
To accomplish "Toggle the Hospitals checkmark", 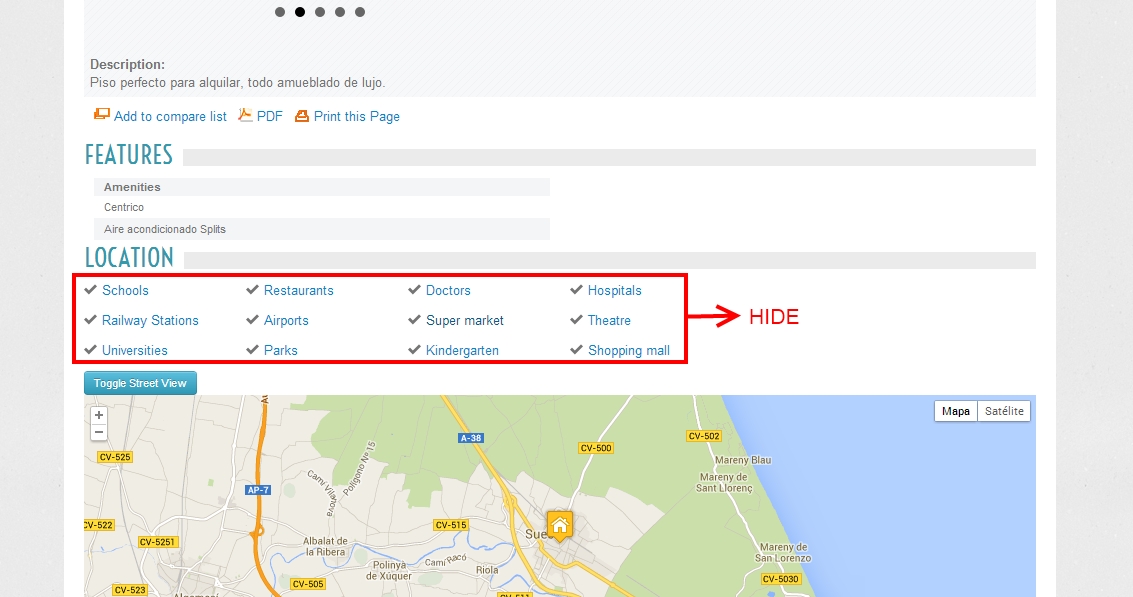I will coord(576,290).
